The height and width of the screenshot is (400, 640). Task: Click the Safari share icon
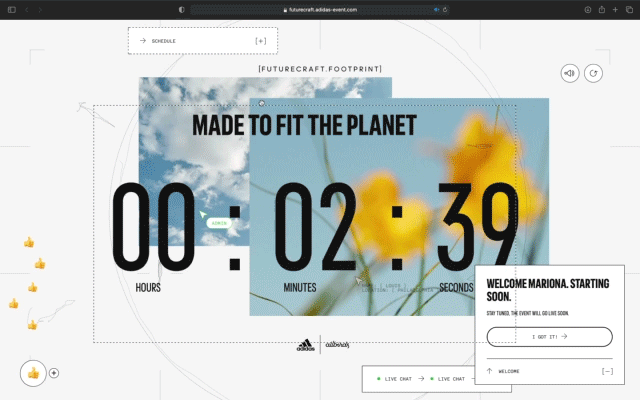[602, 10]
